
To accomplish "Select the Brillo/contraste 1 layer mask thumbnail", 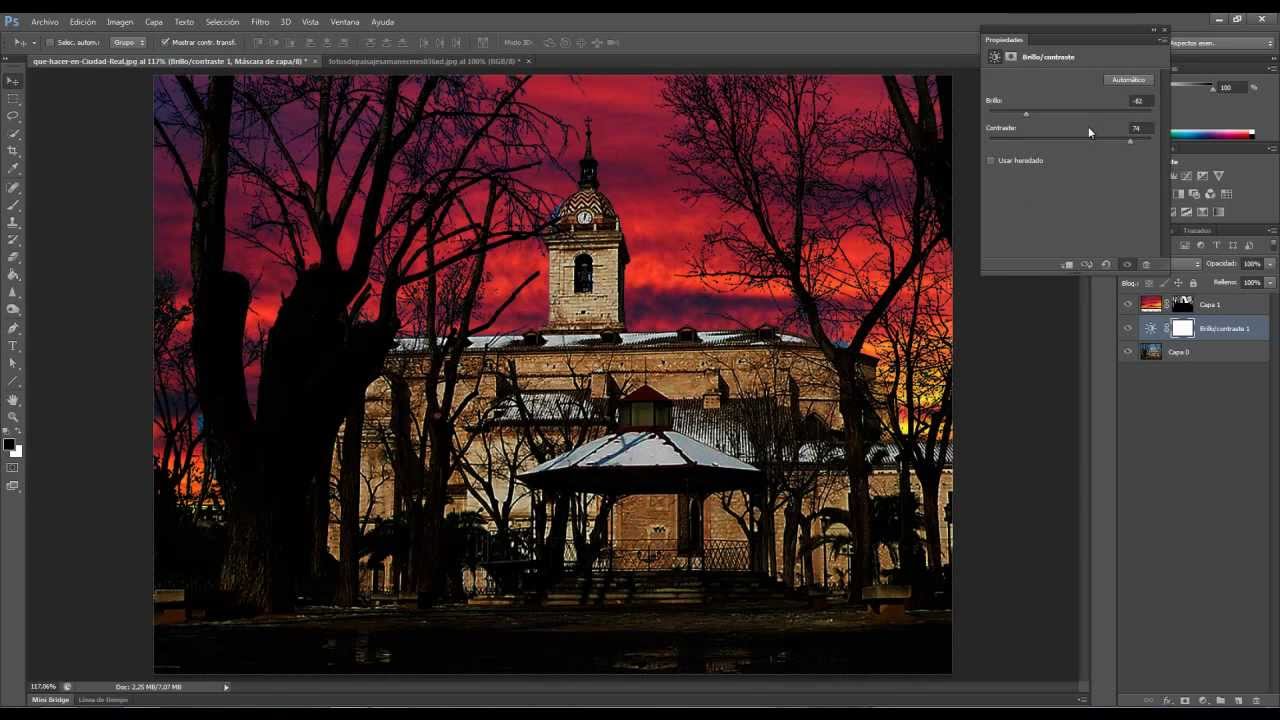I will pyautogui.click(x=1182, y=328).
